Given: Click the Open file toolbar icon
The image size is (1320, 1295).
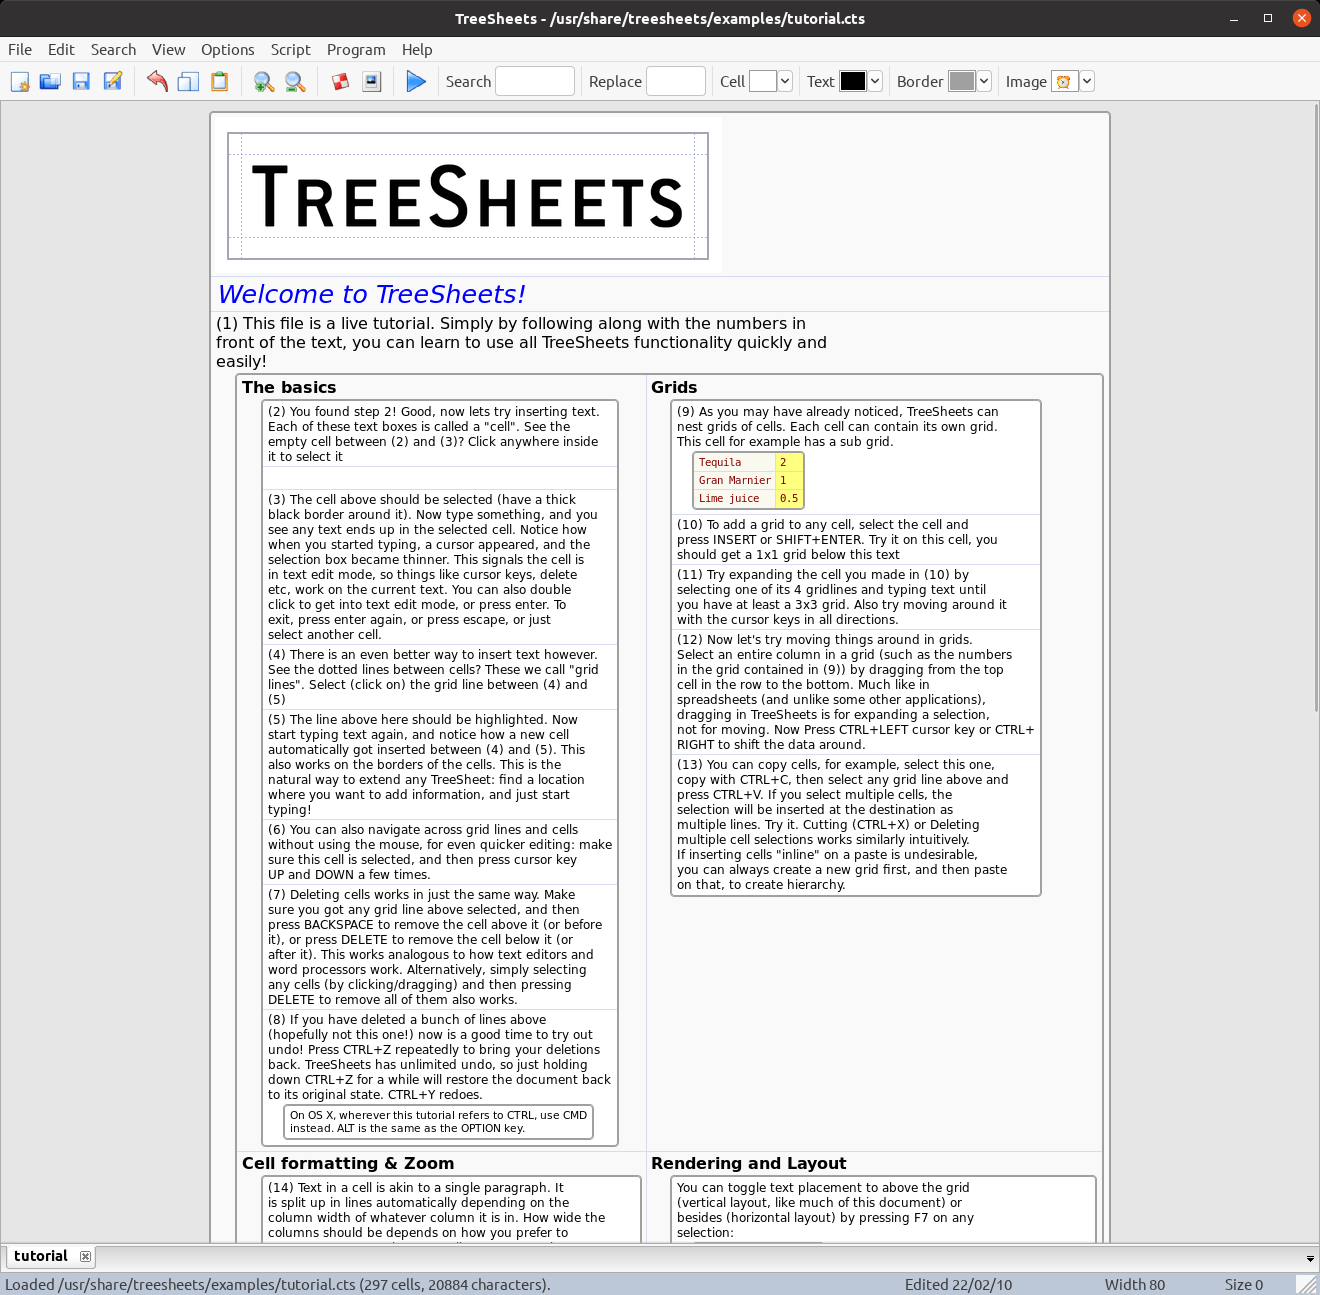Looking at the screenshot, I should click(50, 82).
